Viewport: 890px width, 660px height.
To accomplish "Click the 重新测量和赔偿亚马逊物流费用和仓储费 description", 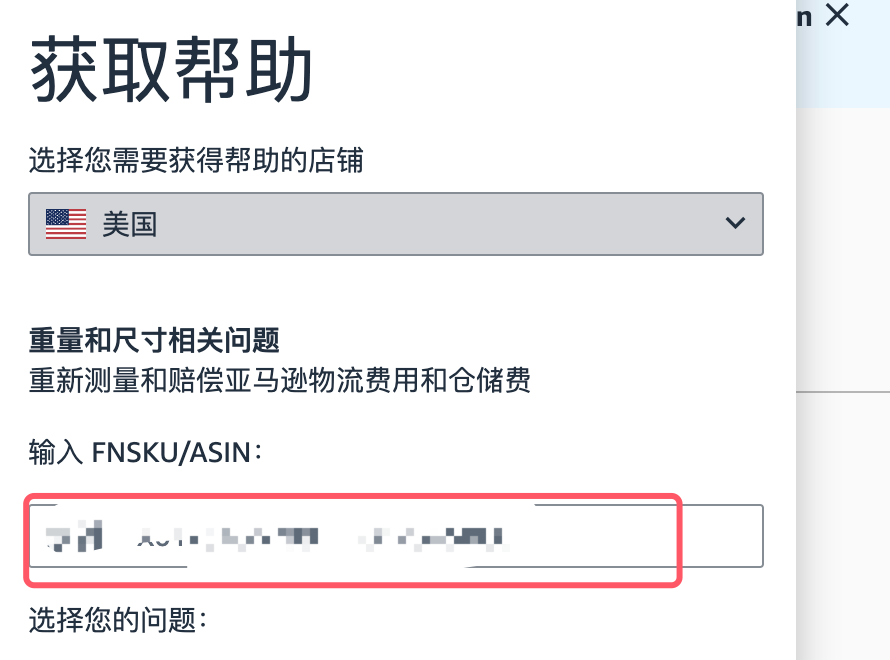I will 280,380.
